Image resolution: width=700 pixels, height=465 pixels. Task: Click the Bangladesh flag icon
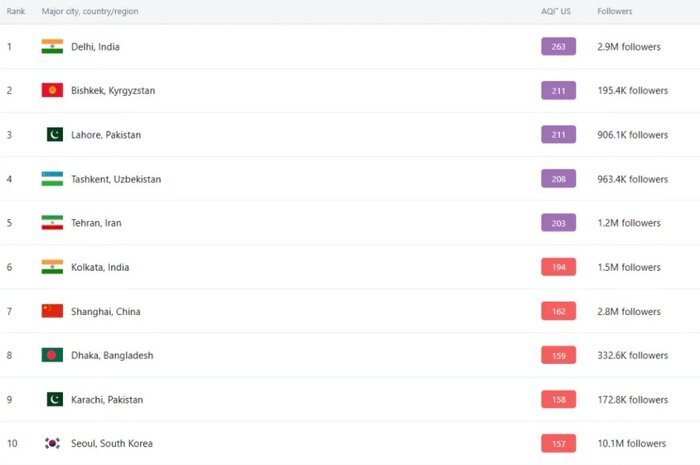(52, 355)
